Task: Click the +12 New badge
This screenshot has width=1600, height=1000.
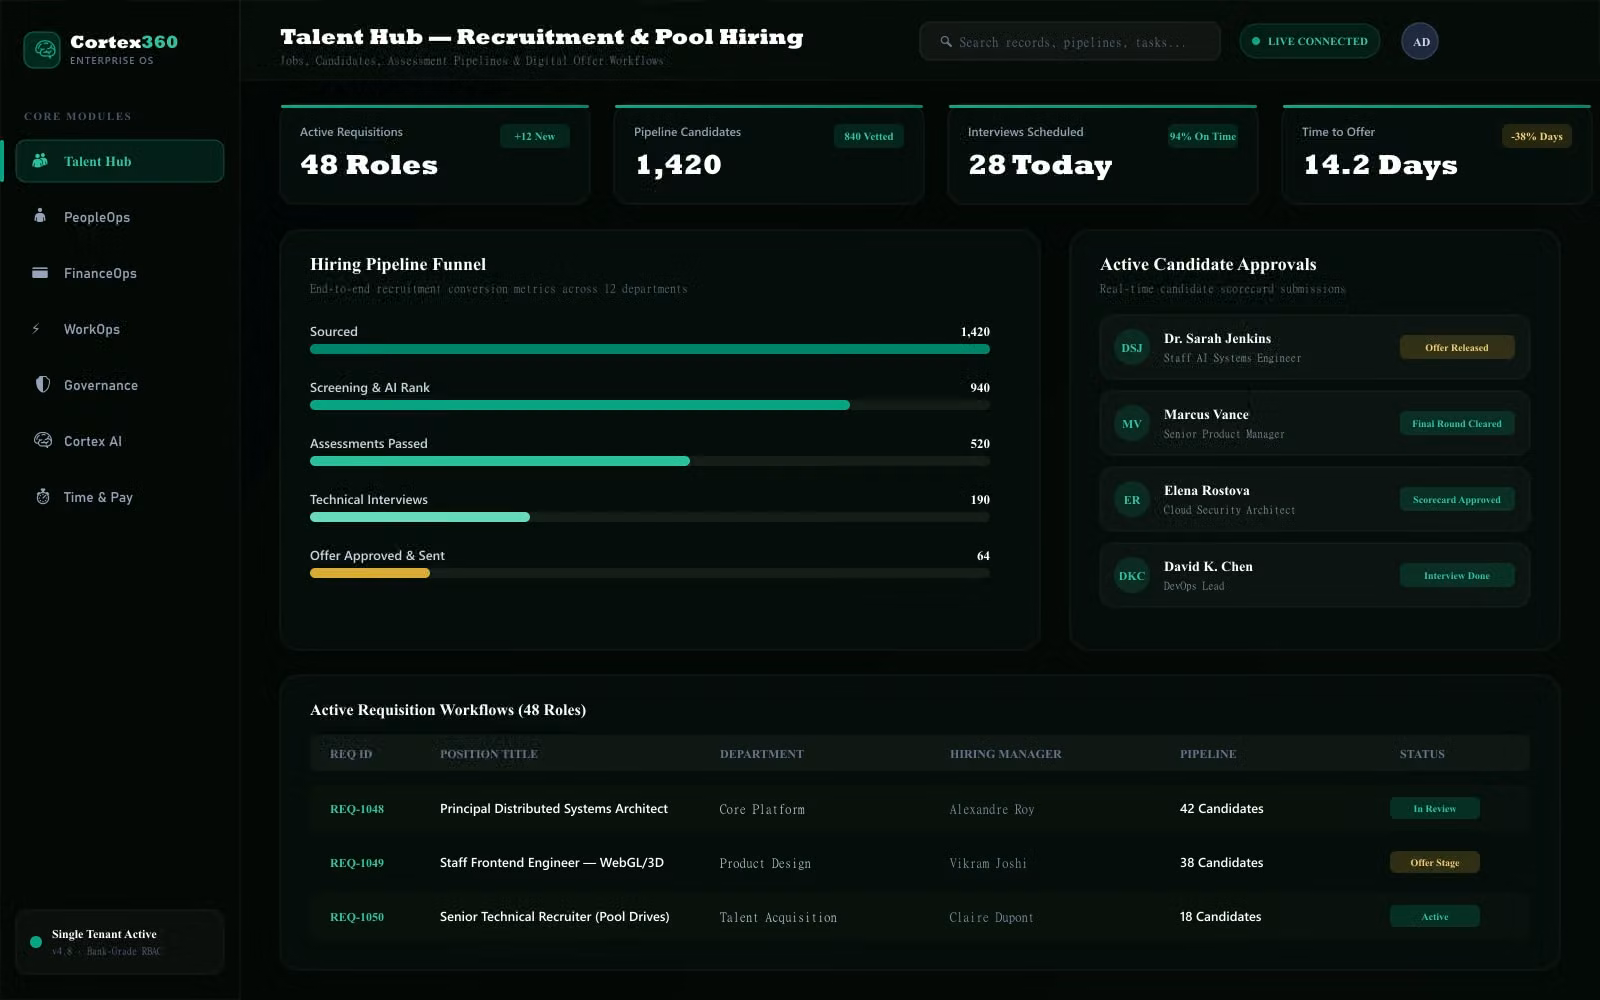Action: pos(535,136)
